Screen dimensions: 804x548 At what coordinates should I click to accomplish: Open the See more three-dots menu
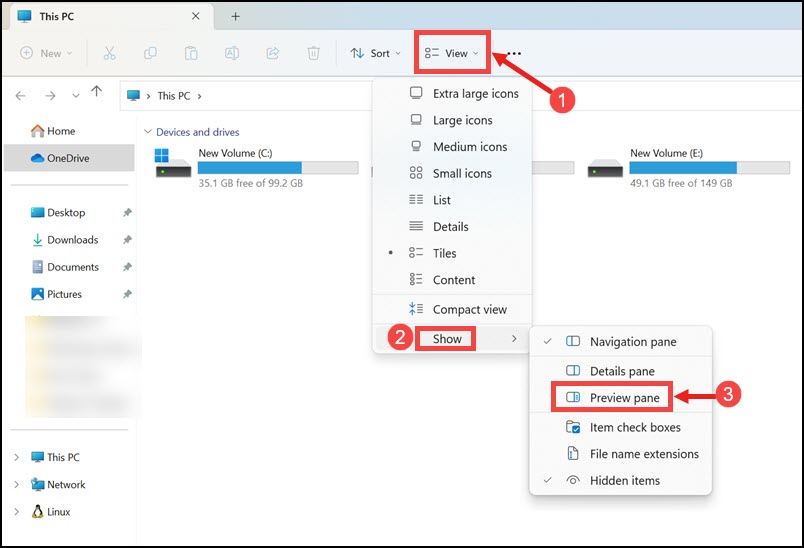514,53
